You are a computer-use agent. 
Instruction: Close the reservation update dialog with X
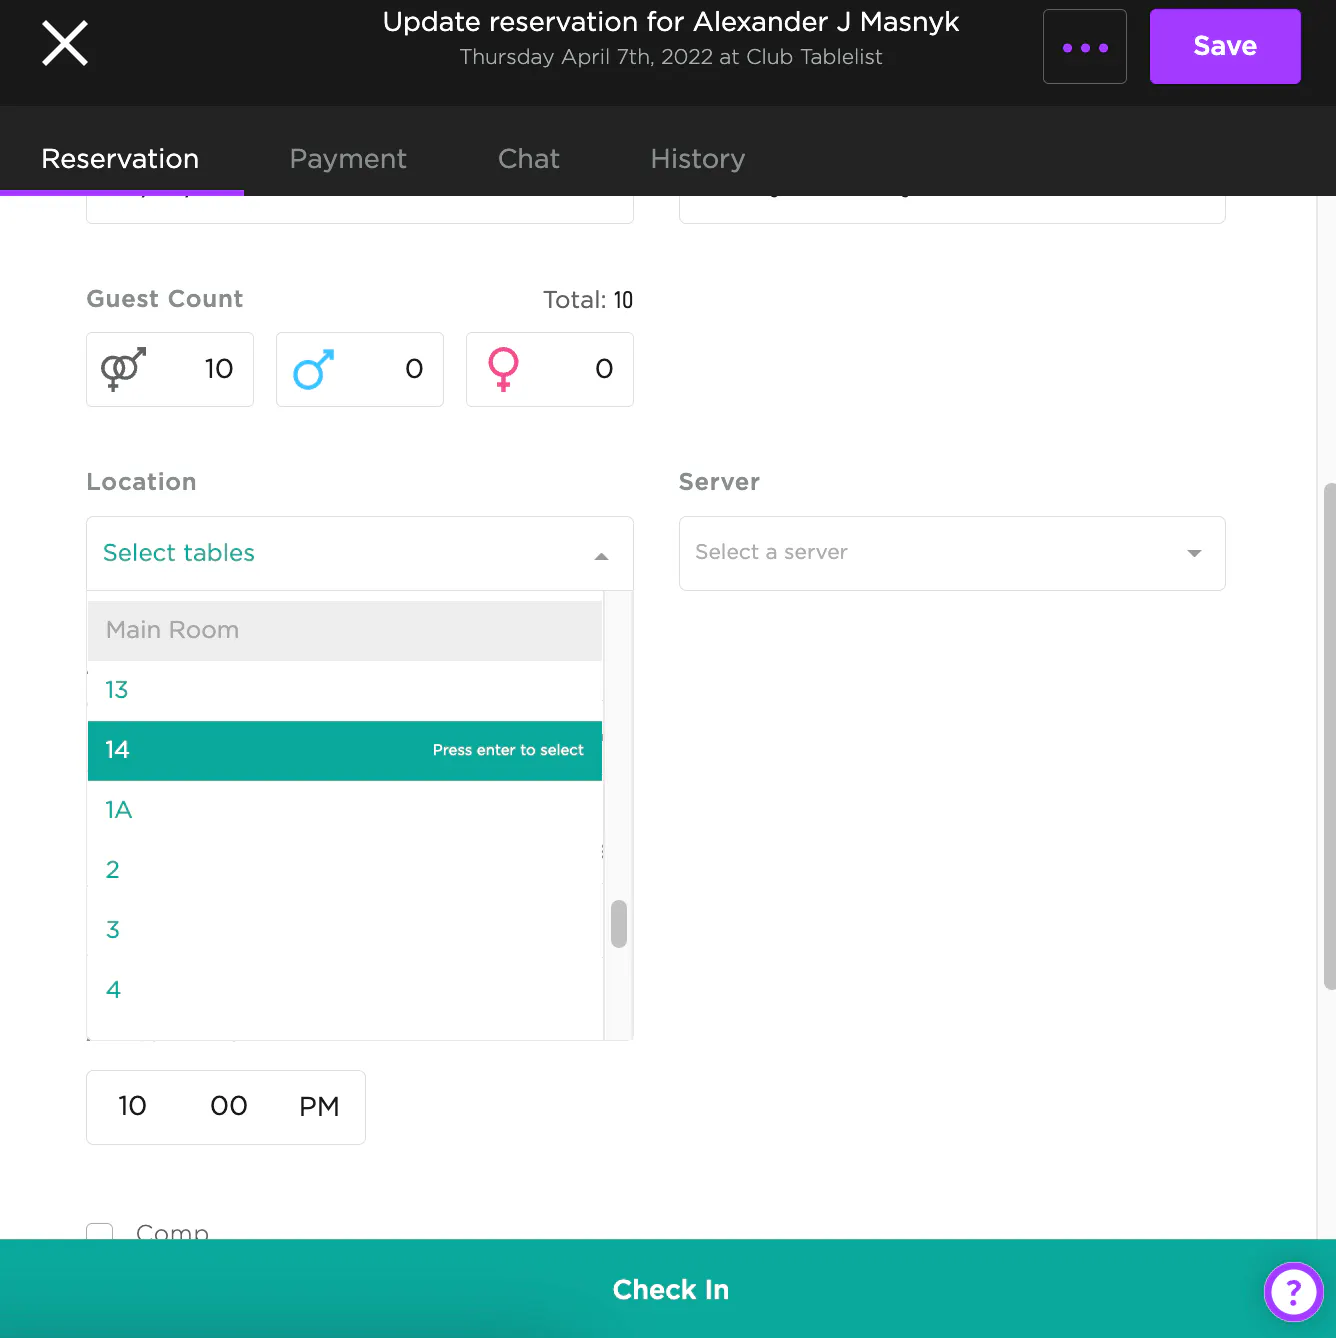pyautogui.click(x=65, y=44)
